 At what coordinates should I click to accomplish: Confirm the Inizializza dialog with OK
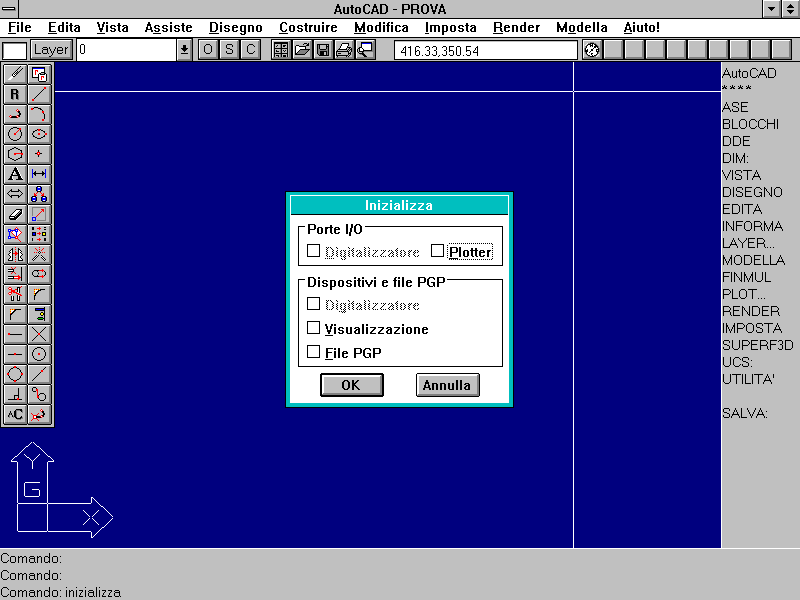[x=352, y=385]
